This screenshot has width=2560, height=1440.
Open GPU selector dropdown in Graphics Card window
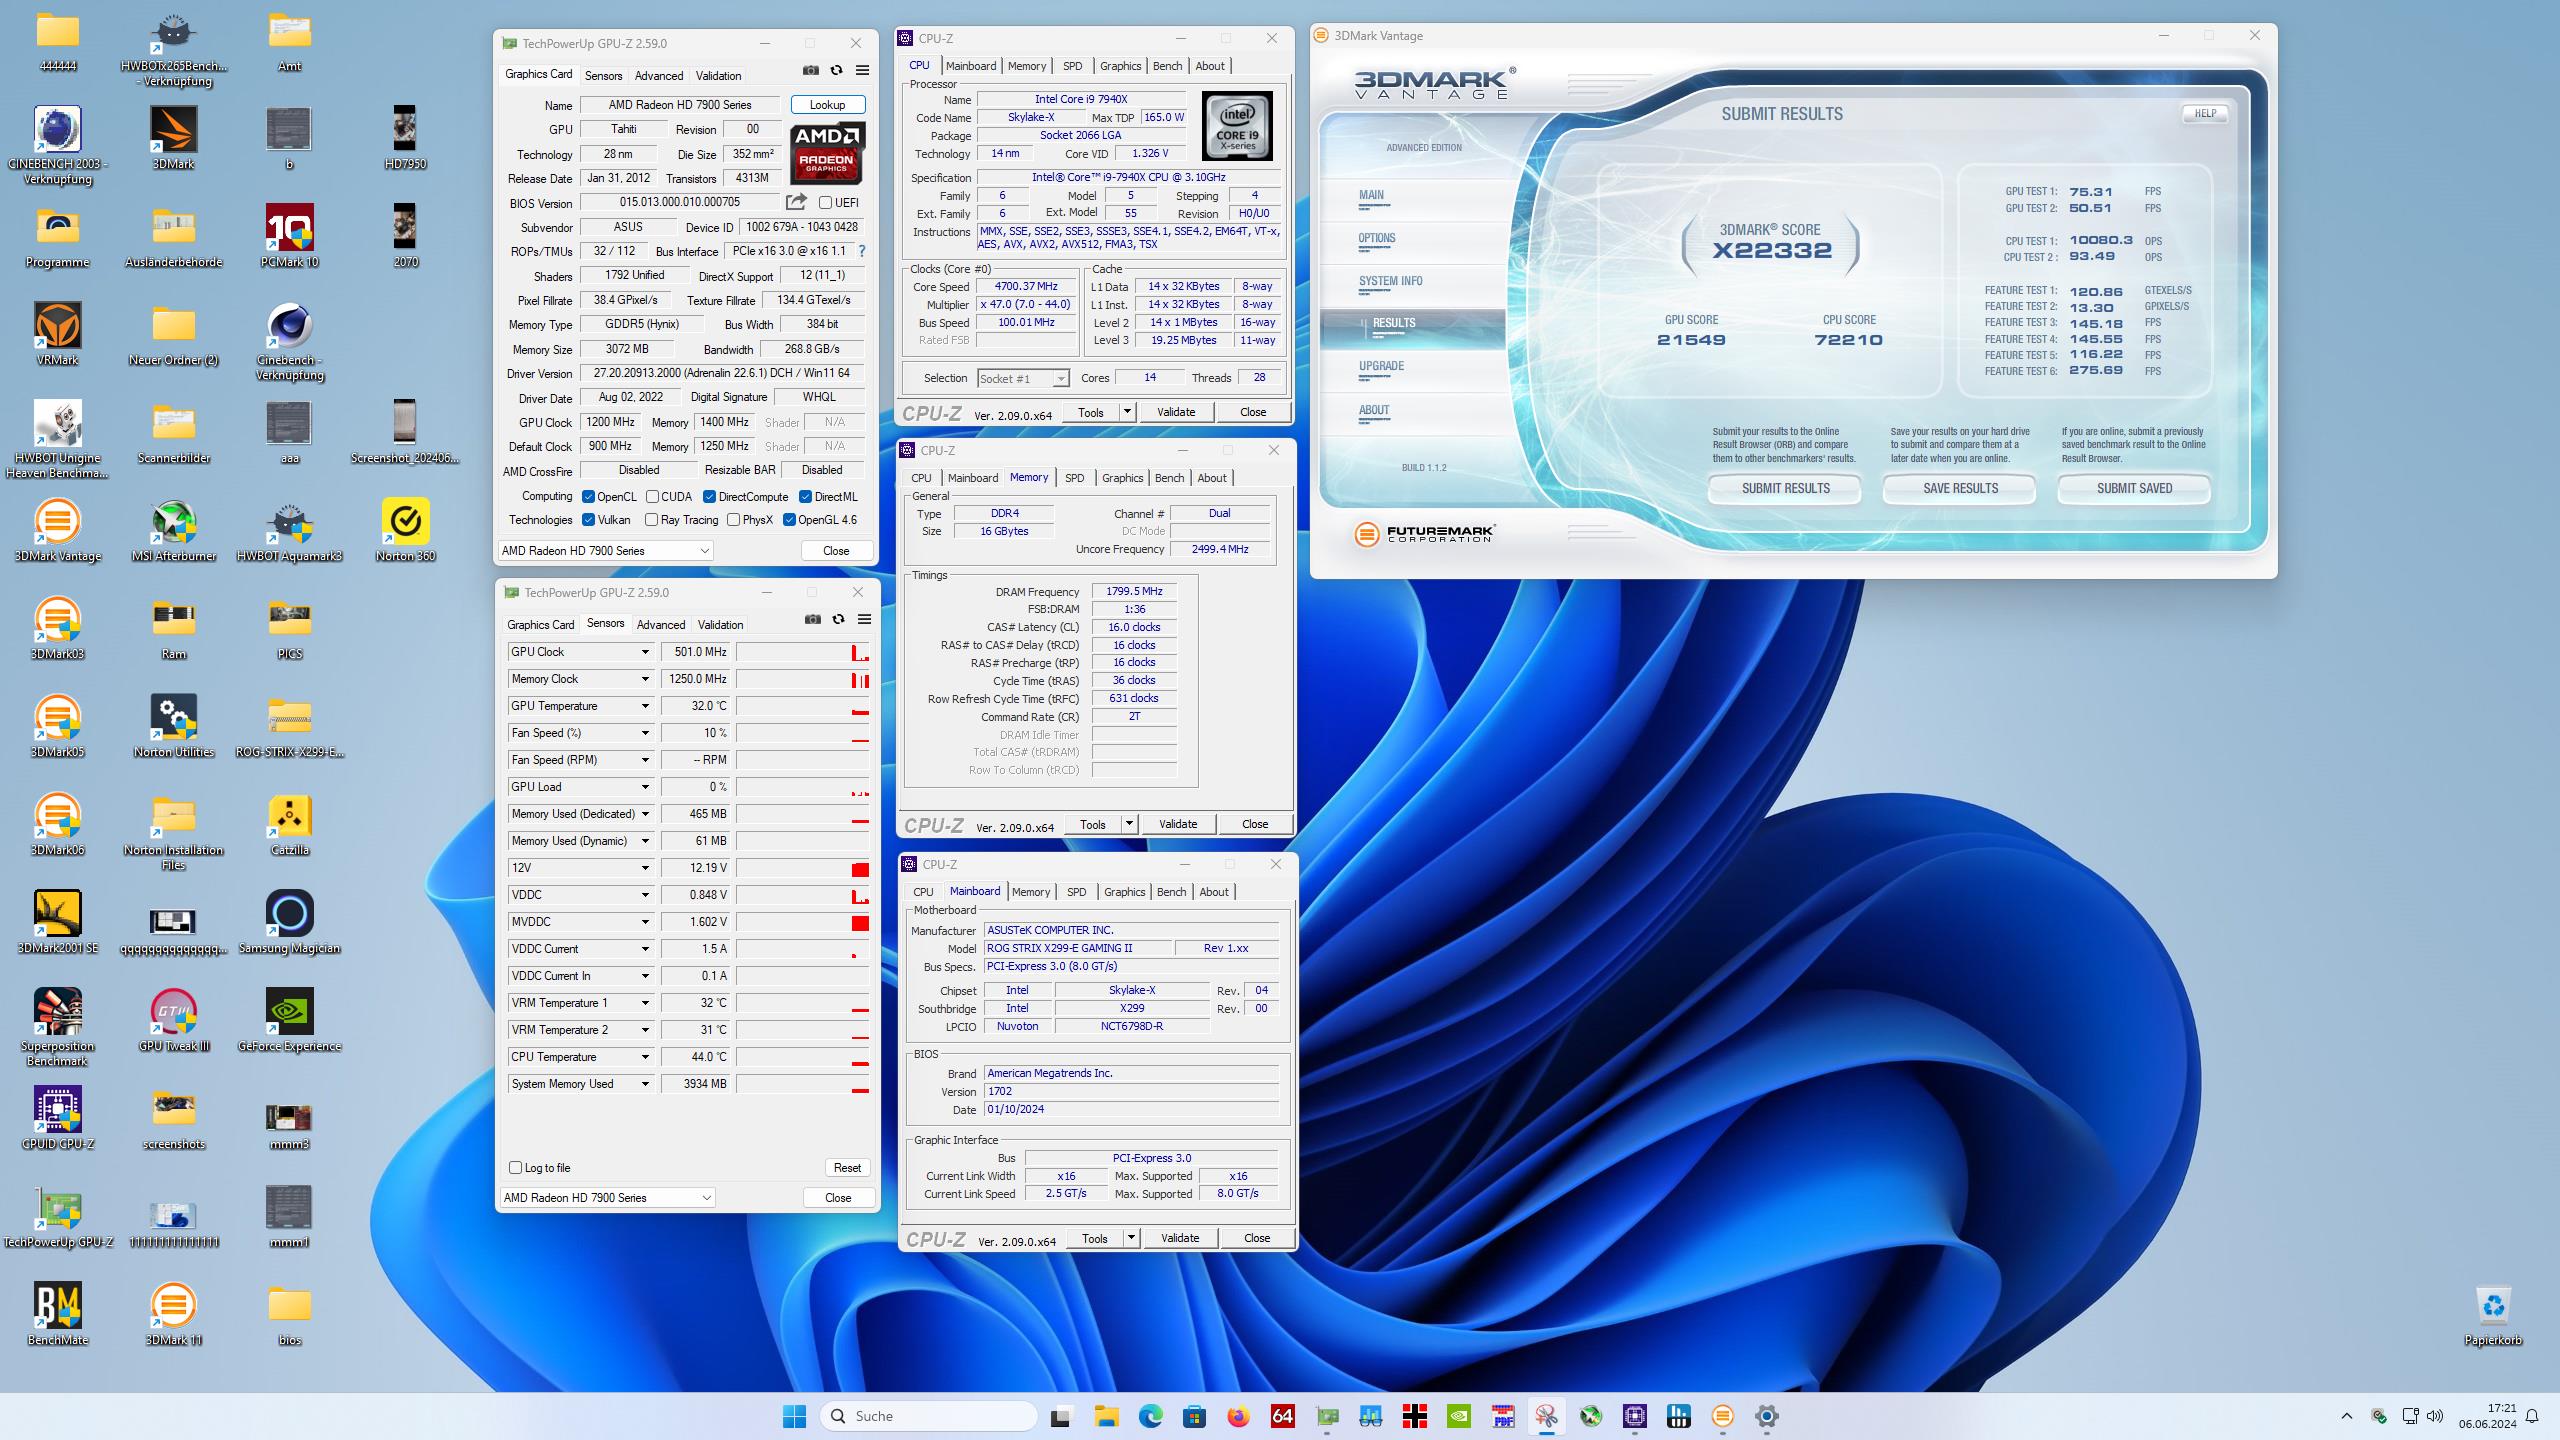tap(605, 551)
